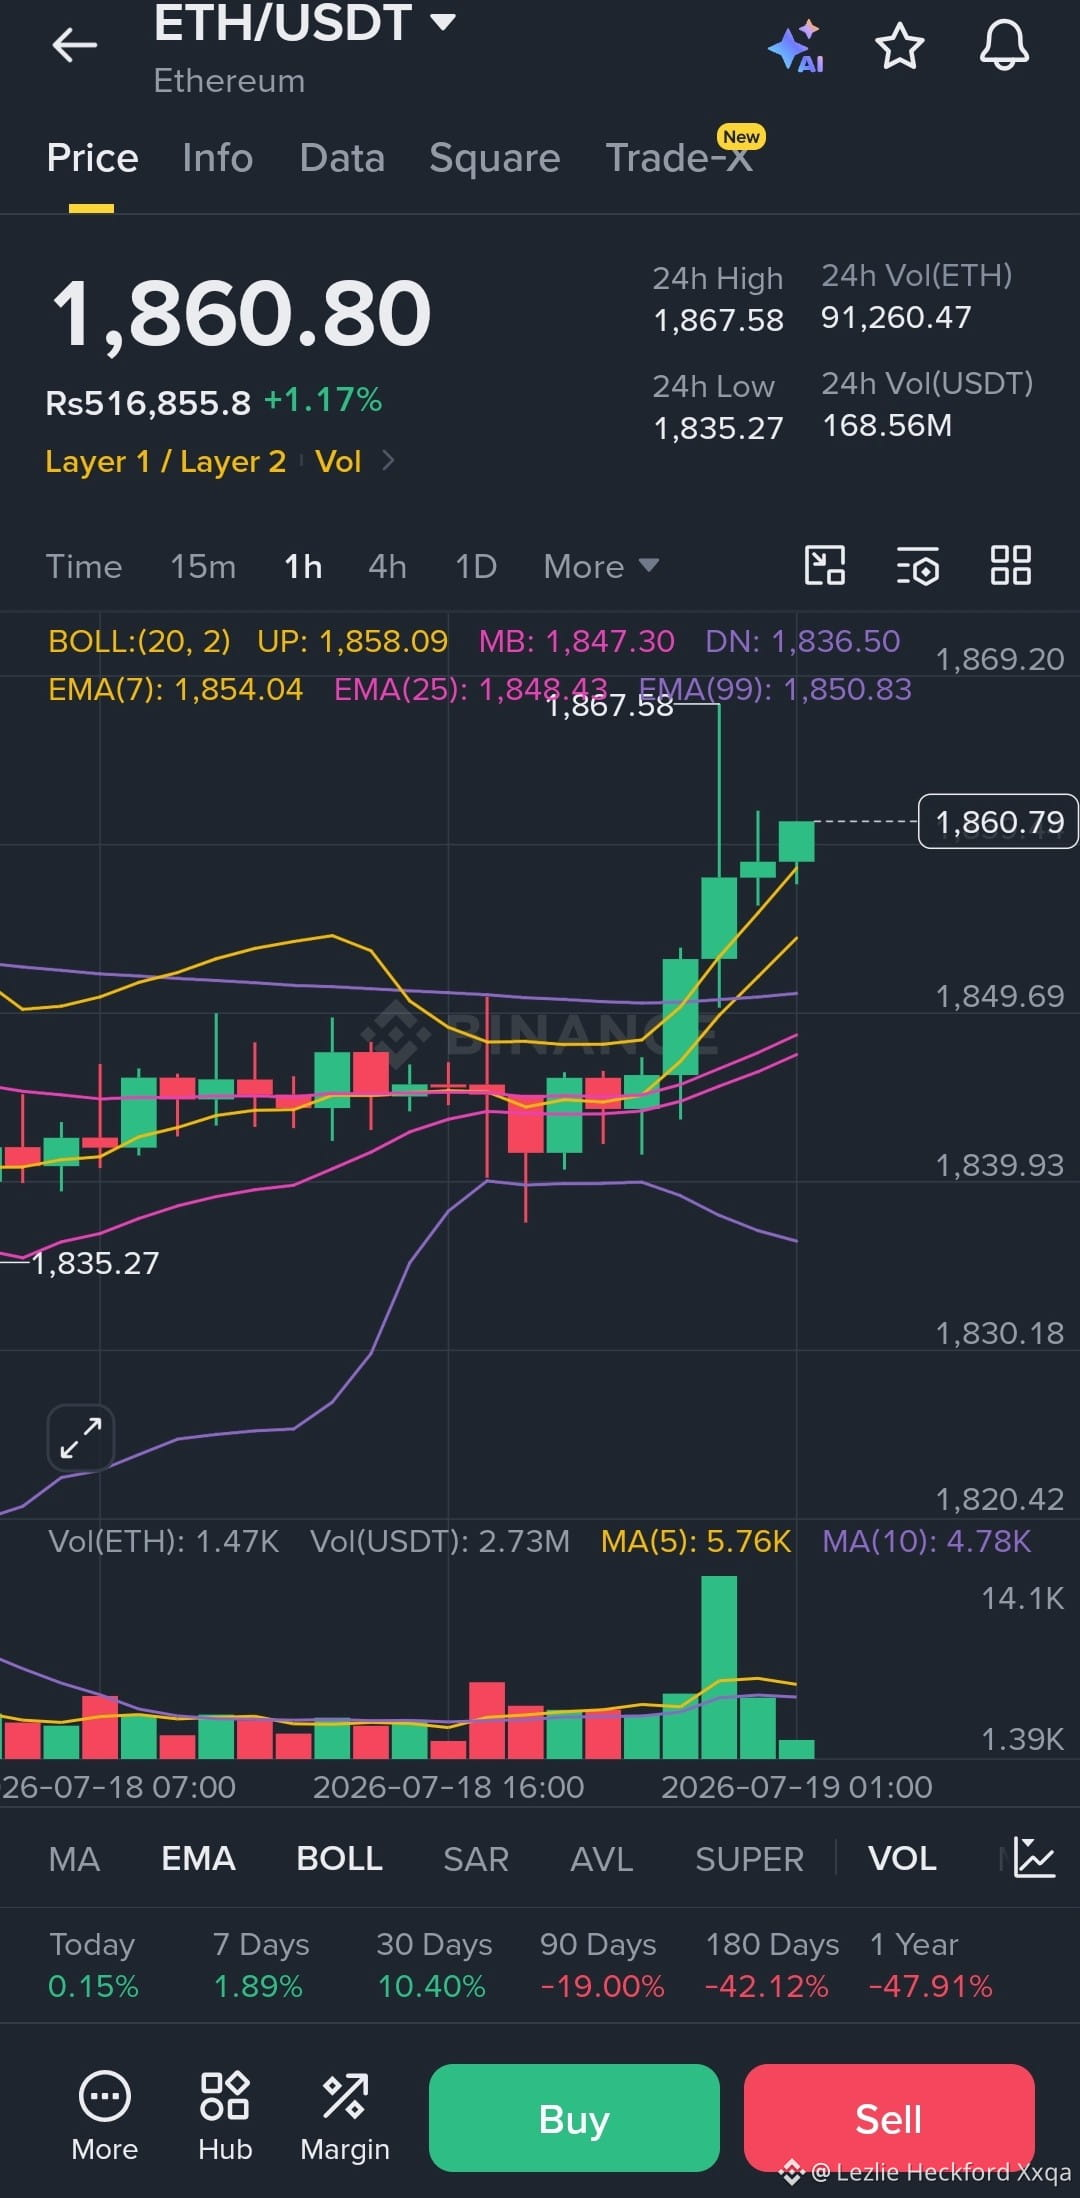The image size is (1080, 2198).
Task: Tap the big 1,860.80 price
Action: 240,314
